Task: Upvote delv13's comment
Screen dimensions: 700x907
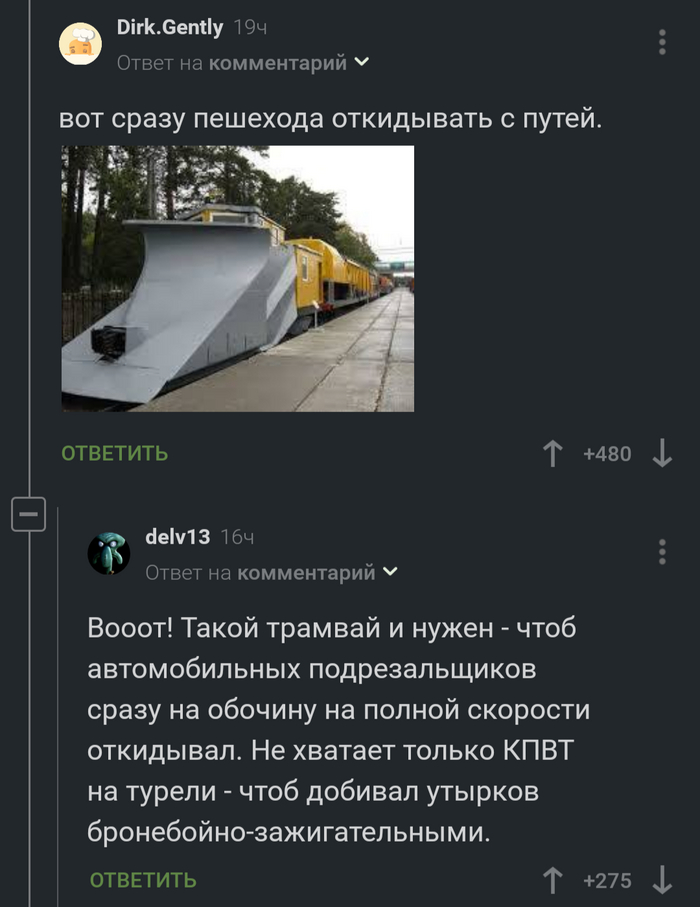Action: point(552,880)
